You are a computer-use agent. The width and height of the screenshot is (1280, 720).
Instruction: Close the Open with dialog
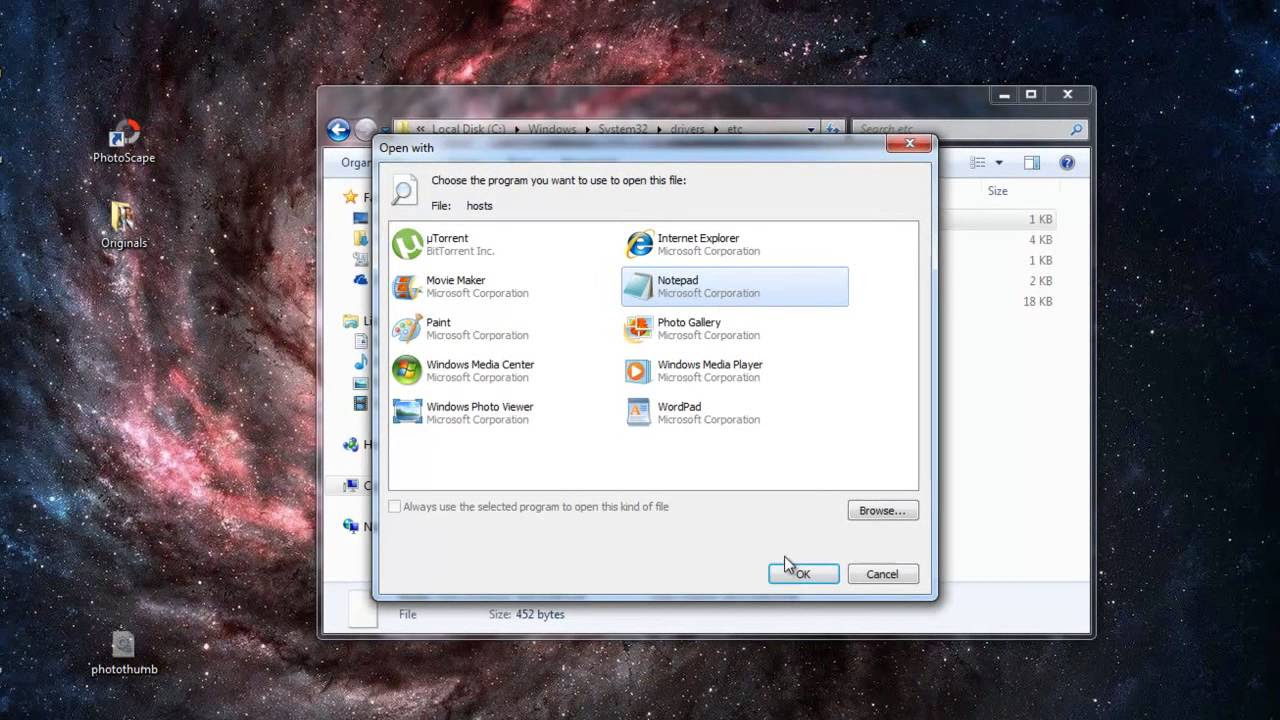click(x=910, y=144)
